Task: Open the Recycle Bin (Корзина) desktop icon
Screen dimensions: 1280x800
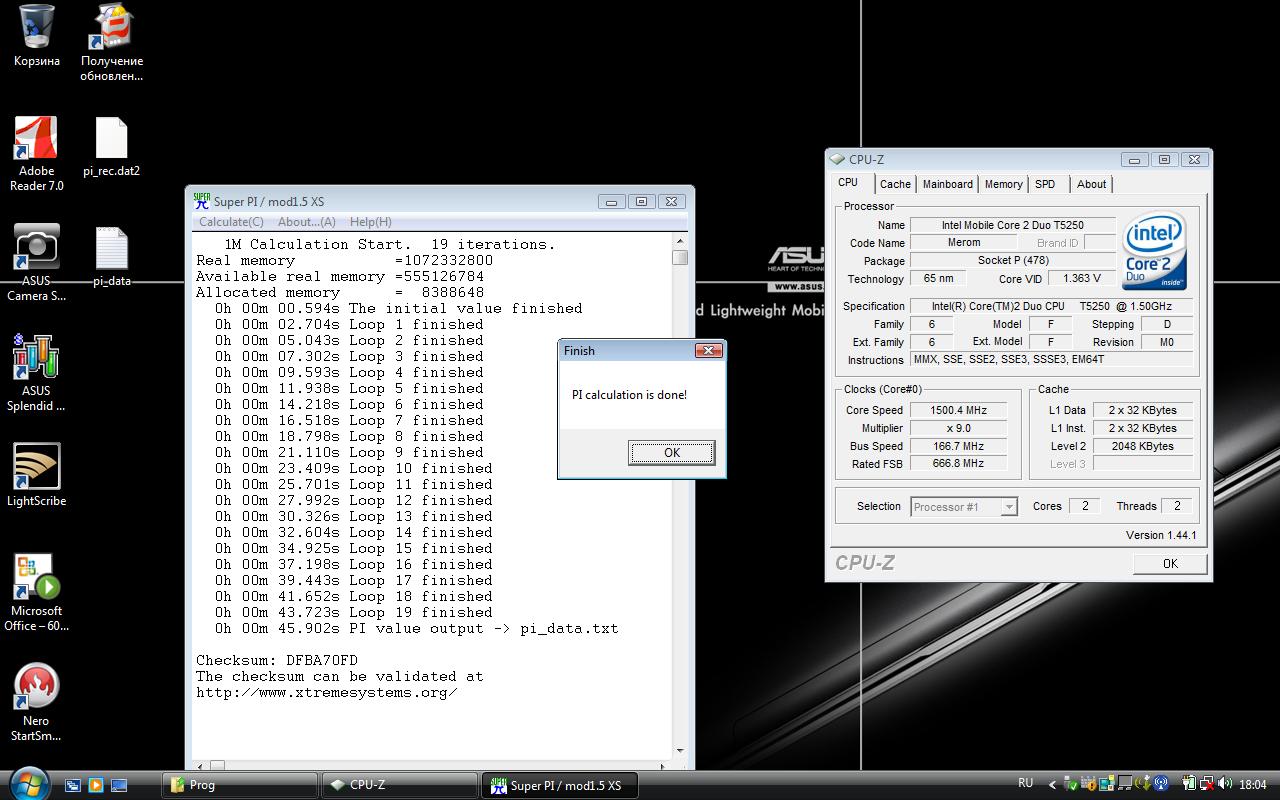Action: click(x=36, y=36)
